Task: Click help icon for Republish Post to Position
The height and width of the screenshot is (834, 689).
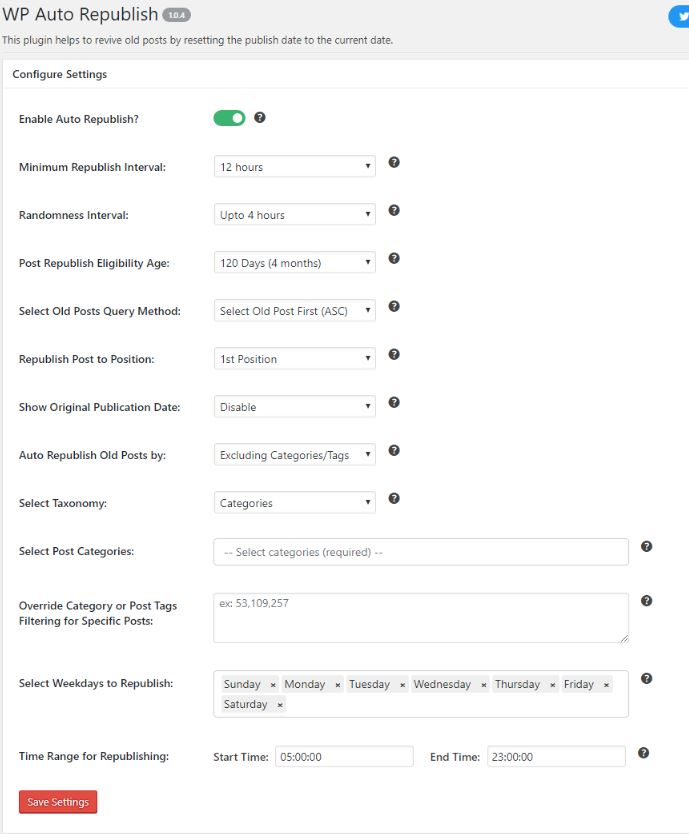Action: [x=394, y=354]
